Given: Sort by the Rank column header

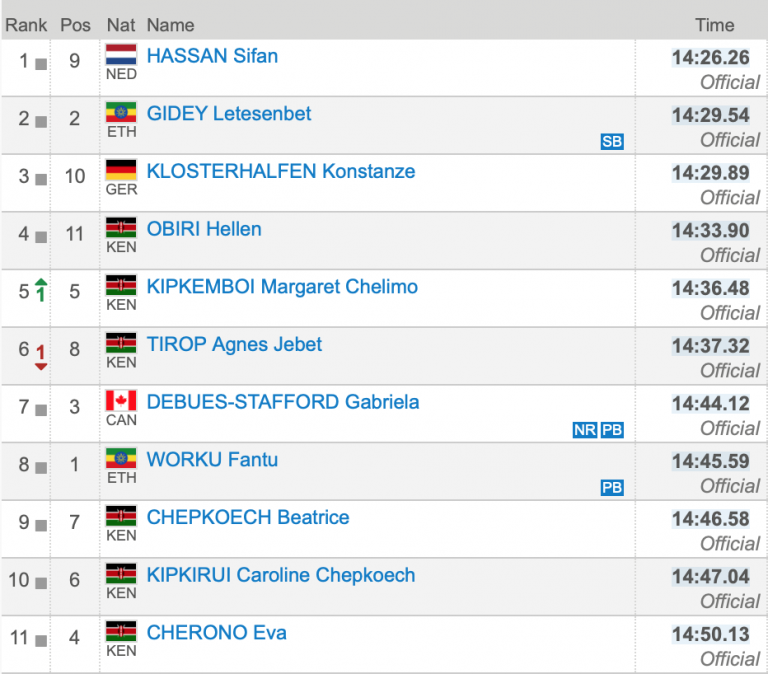Looking at the screenshot, I should [x=26, y=25].
